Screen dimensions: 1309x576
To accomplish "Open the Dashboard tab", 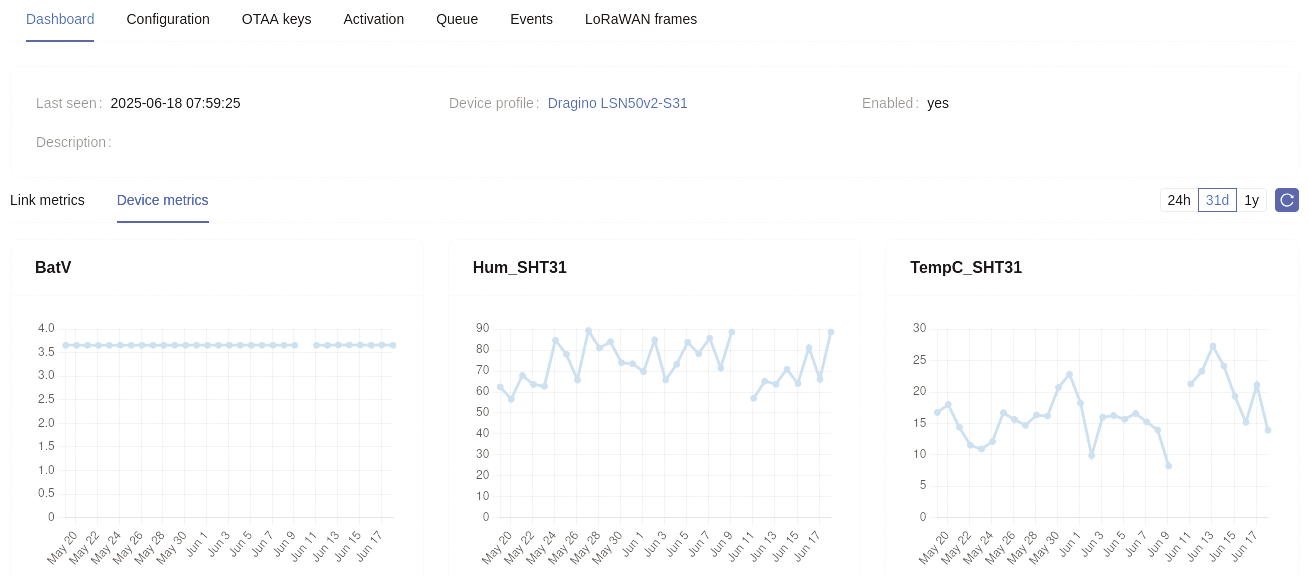I will [60, 19].
